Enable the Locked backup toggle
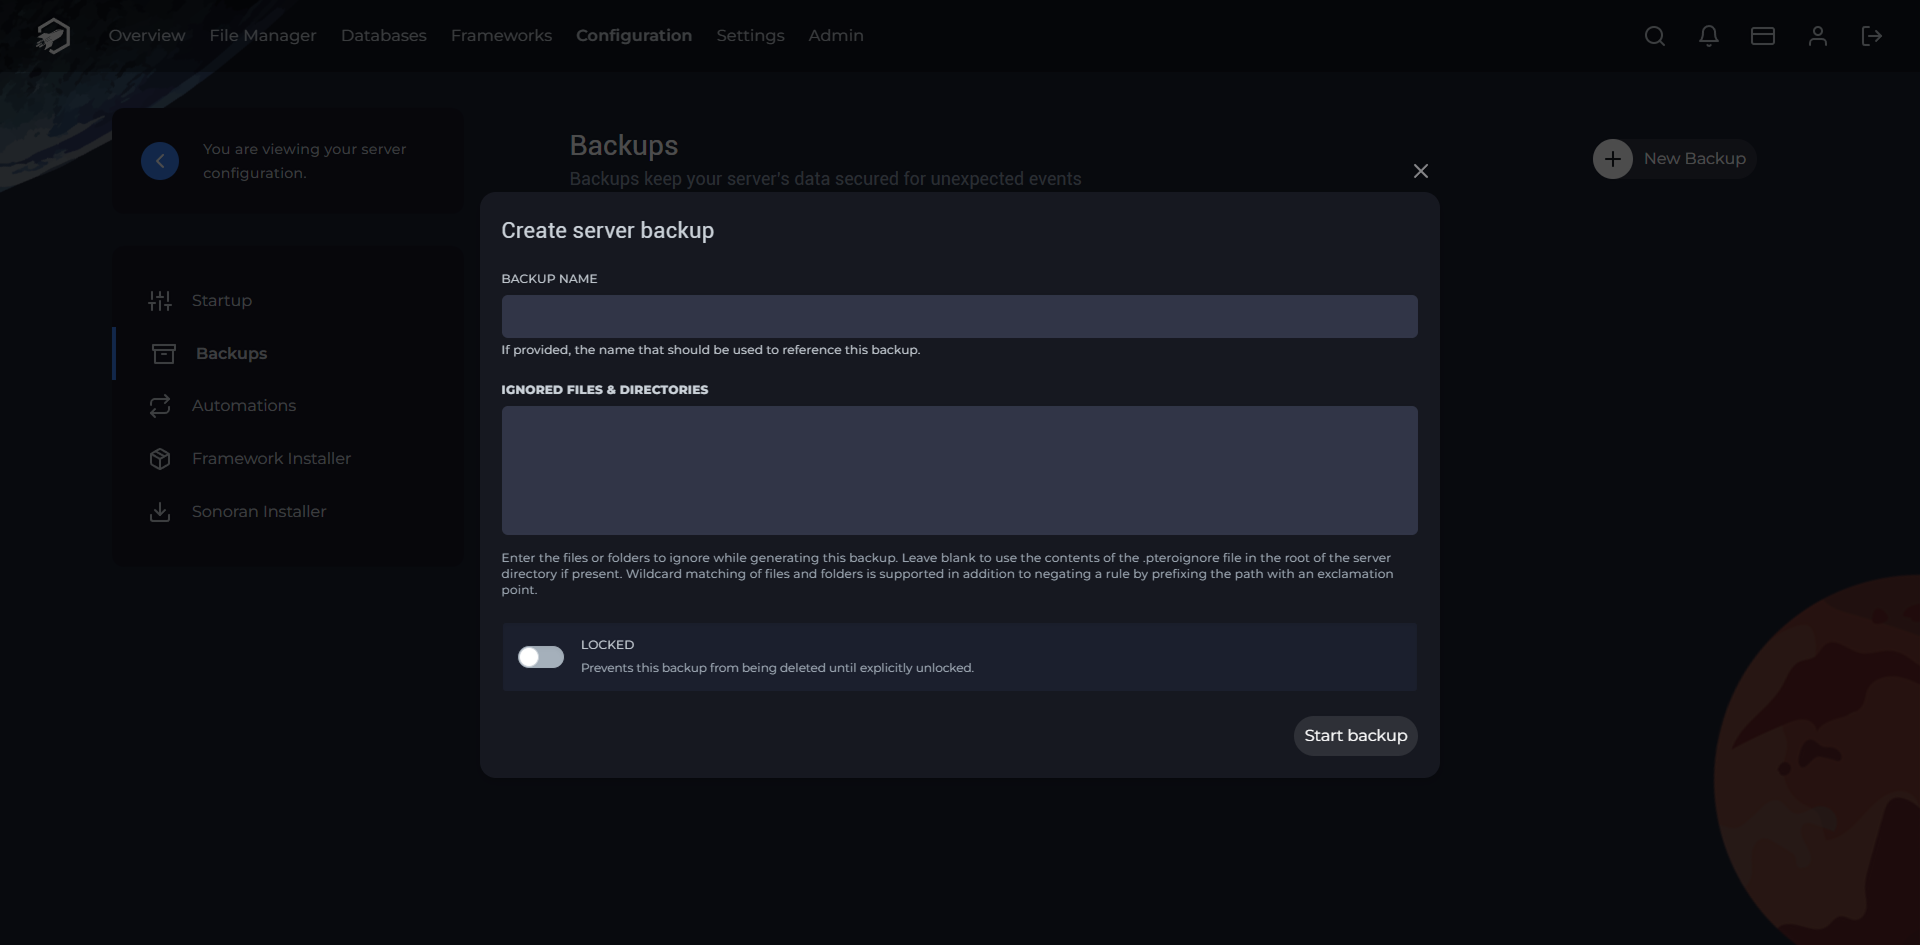Image resolution: width=1920 pixels, height=945 pixels. pyautogui.click(x=540, y=657)
